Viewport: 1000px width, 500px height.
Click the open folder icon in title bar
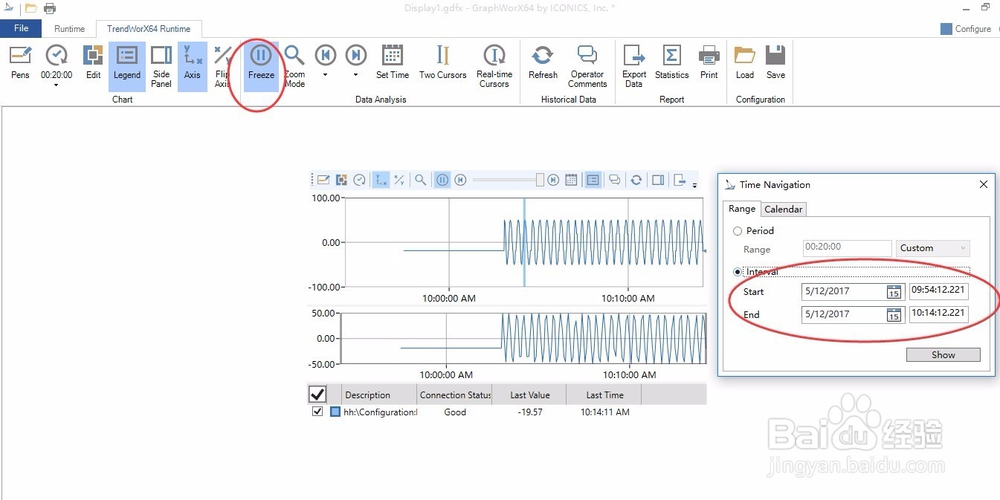coord(31,8)
